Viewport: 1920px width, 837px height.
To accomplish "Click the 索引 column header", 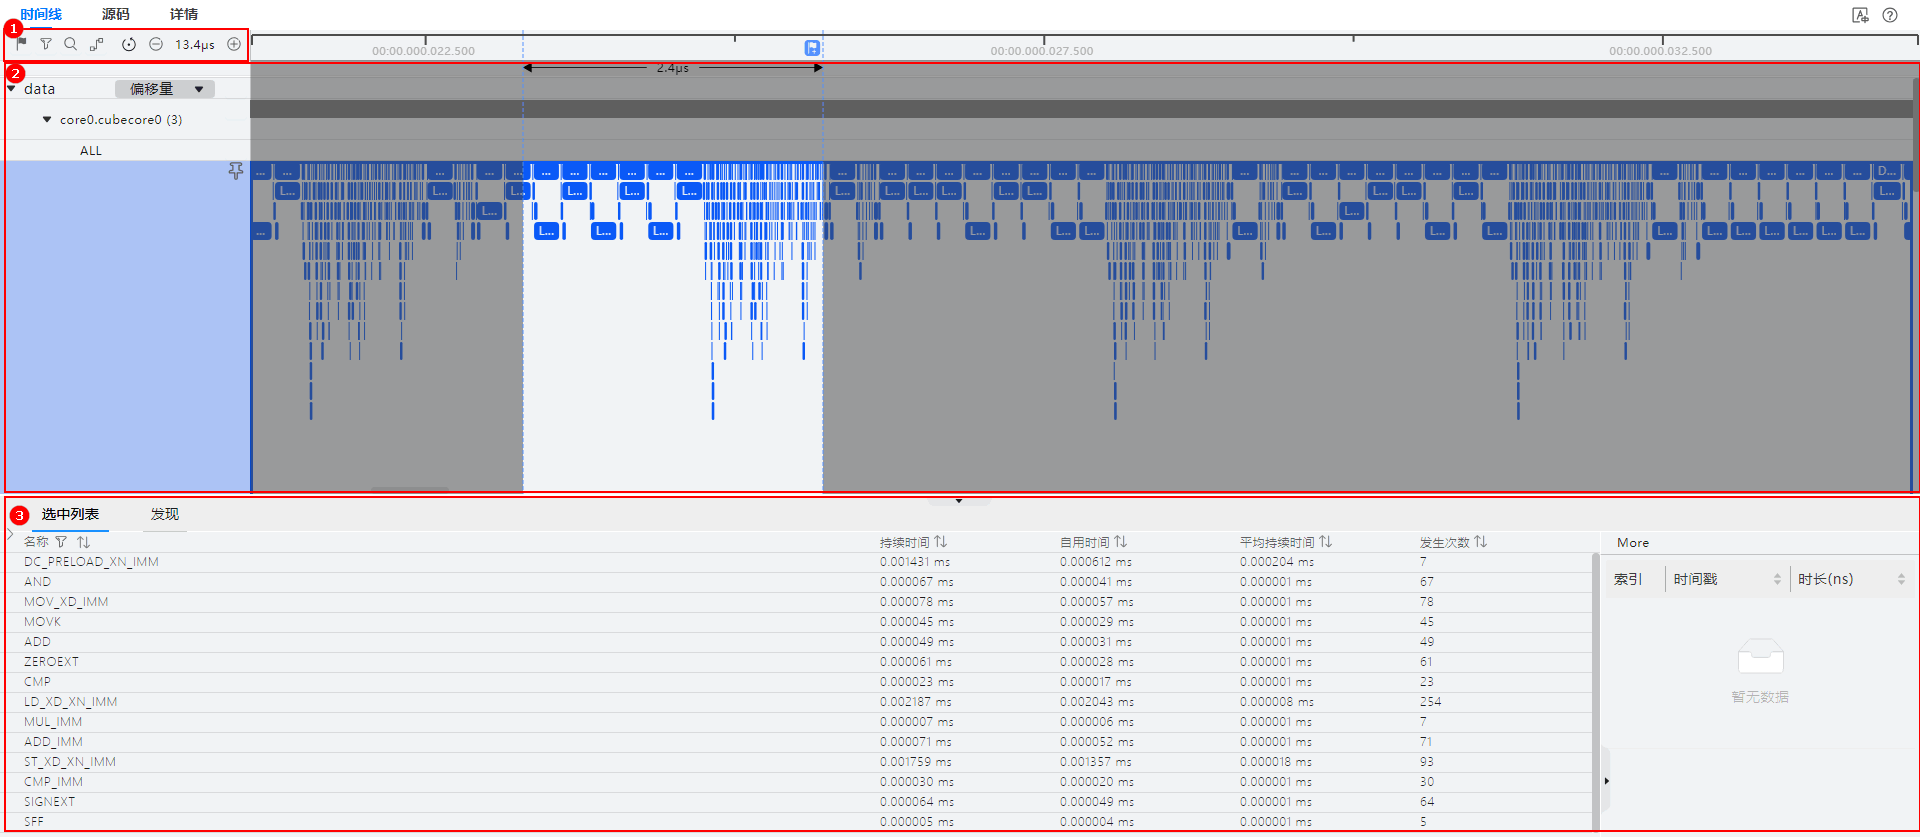I will click(x=1628, y=579).
